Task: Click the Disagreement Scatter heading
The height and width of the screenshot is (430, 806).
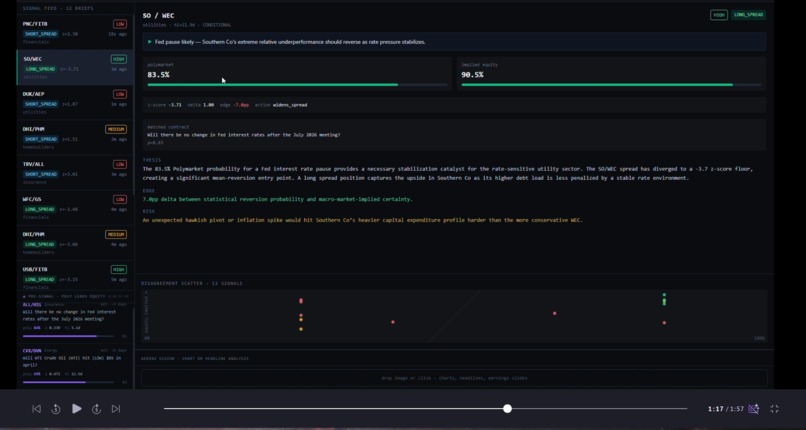Action: (x=192, y=284)
